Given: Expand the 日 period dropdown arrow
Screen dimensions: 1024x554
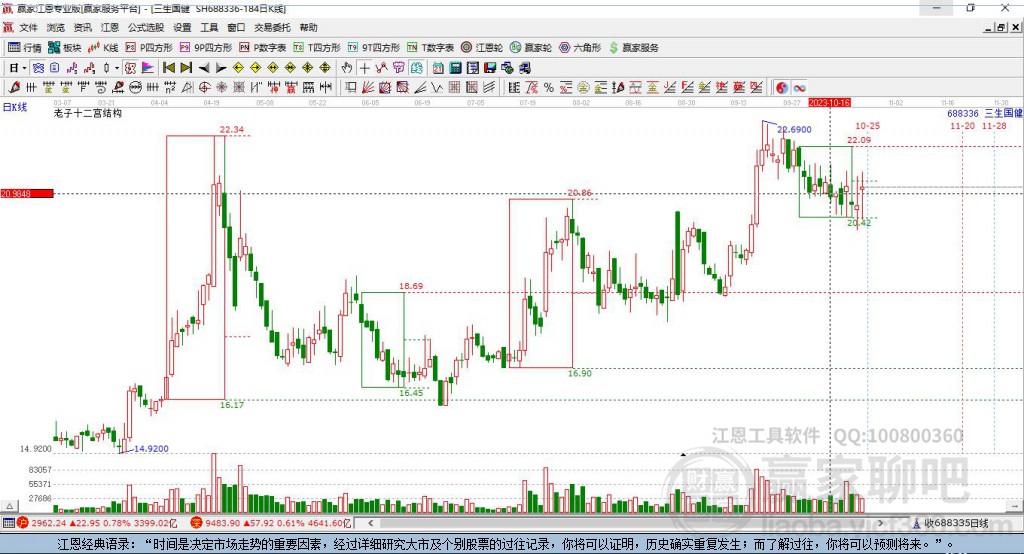Looking at the screenshot, I should click(x=25, y=68).
